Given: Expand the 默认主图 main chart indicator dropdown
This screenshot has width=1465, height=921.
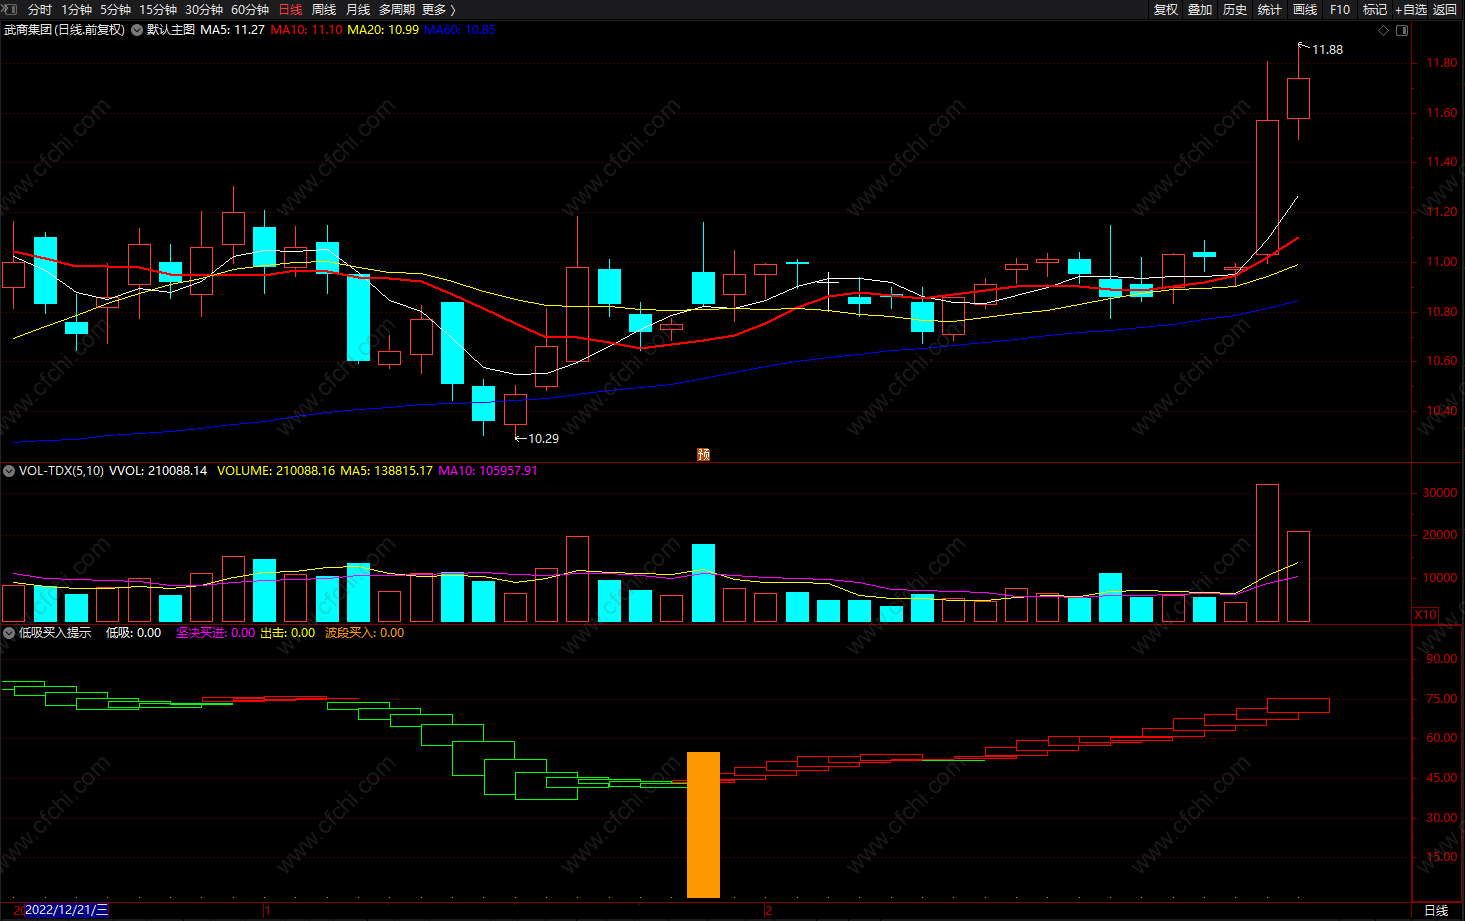Looking at the screenshot, I should (x=137, y=30).
